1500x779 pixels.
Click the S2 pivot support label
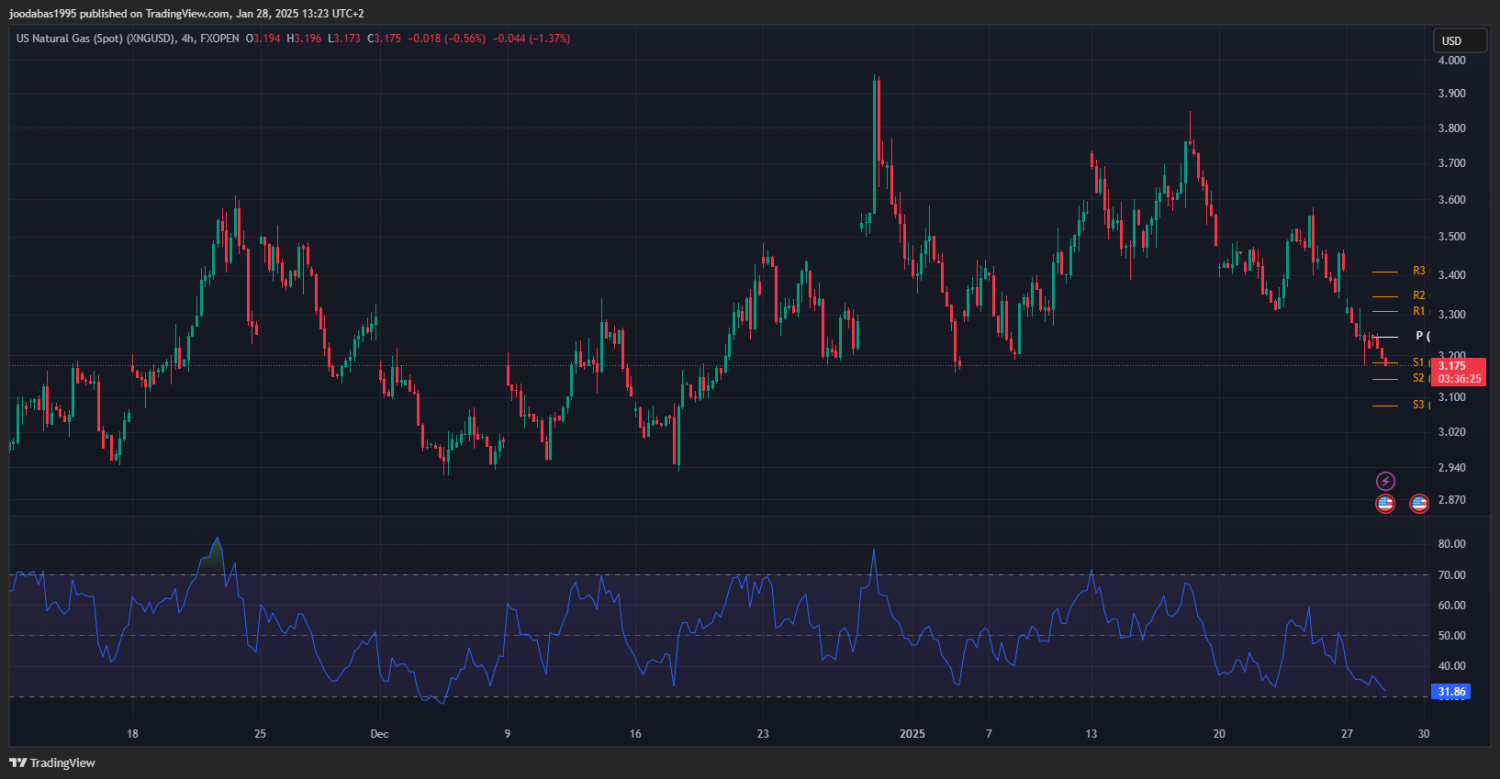(1419, 379)
